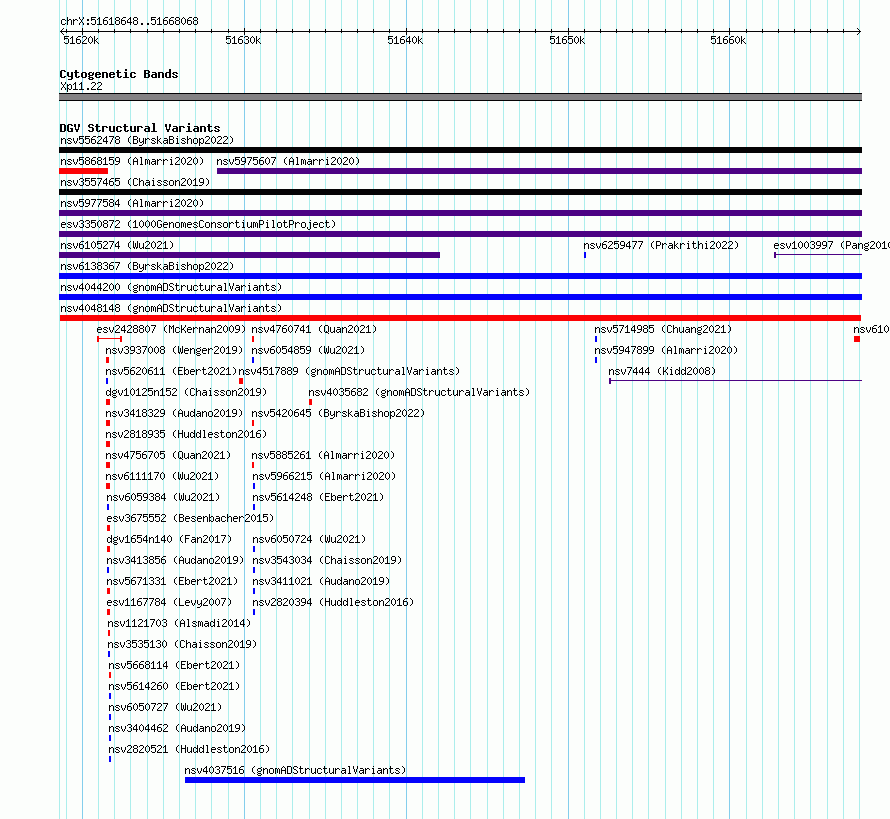This screenshot has width=890, height=819.
Task: Select nsv5885261 (Almarri2020) label
Action: 323,455
